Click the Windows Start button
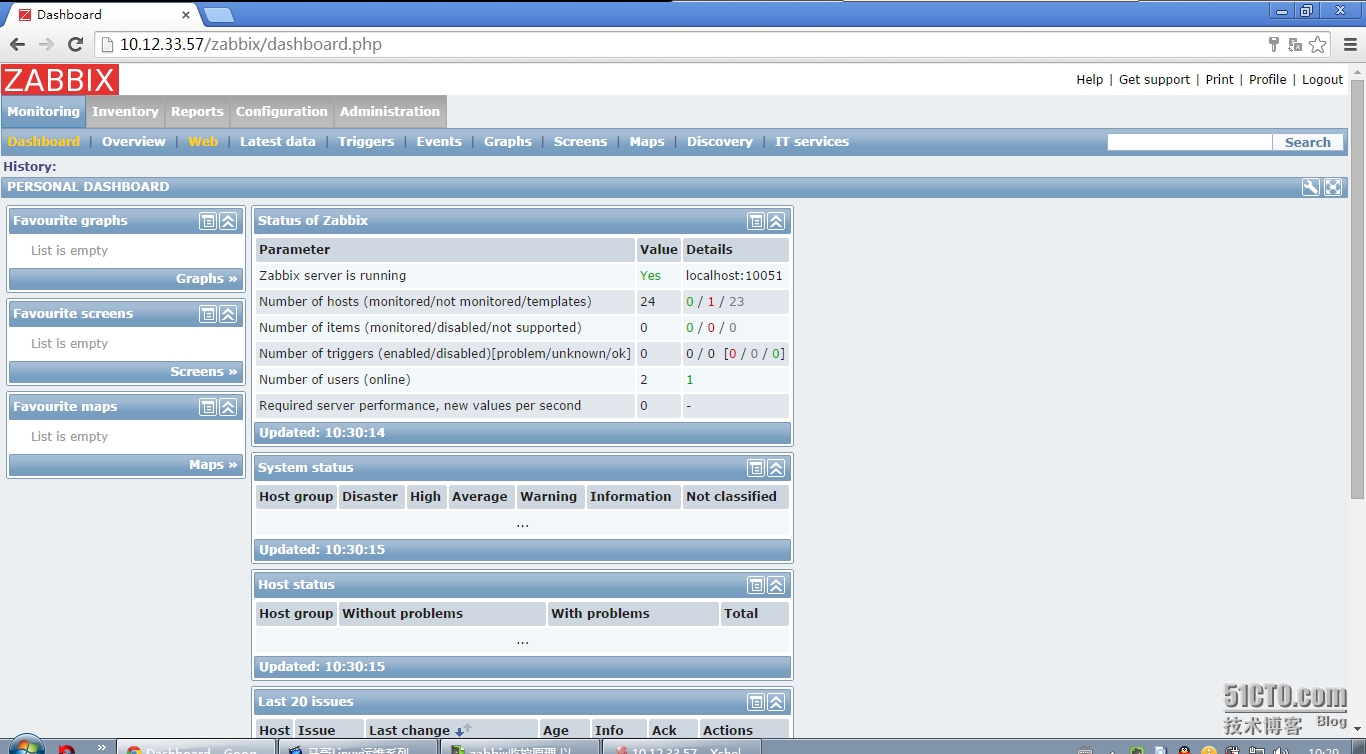The image size is (1366, 754). [x=25, y=746]
